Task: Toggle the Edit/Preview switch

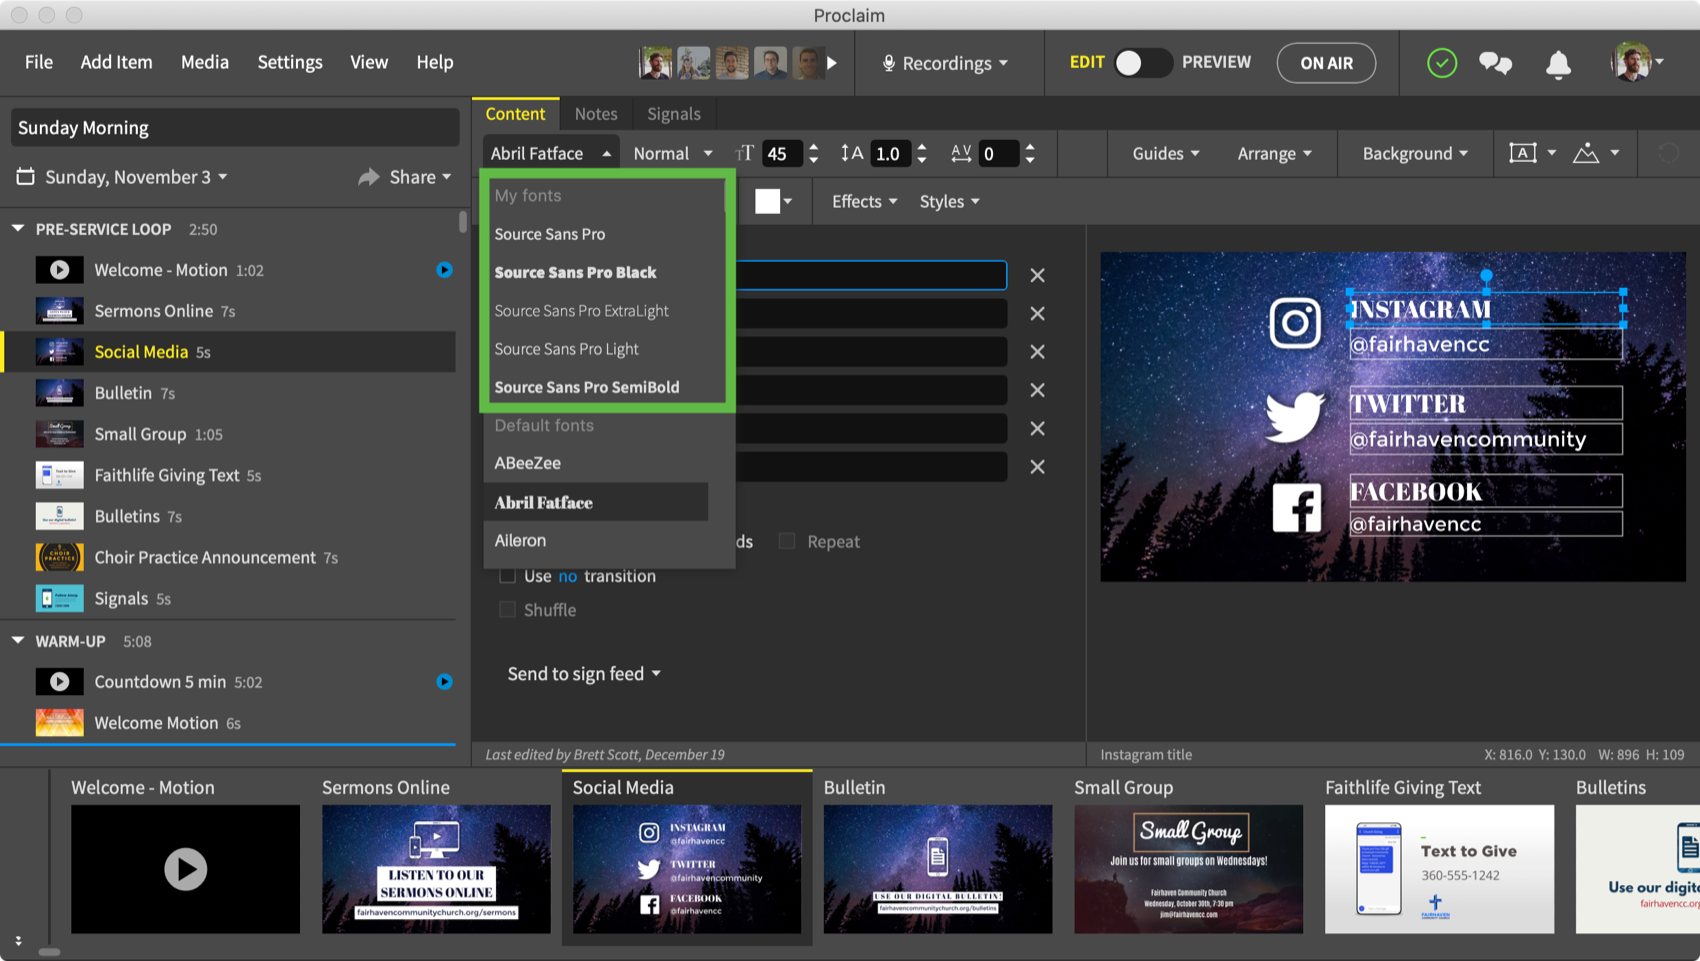Action: pos(1142,63)
